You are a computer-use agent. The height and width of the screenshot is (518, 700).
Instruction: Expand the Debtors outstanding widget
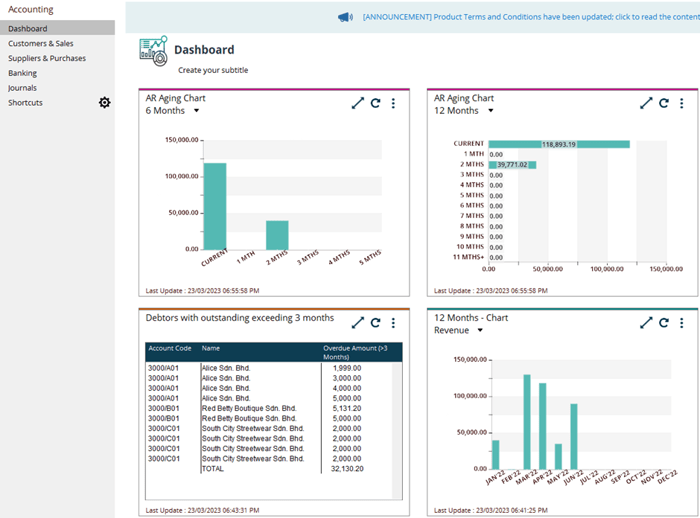pyautogui.click(x=358, y=323)
